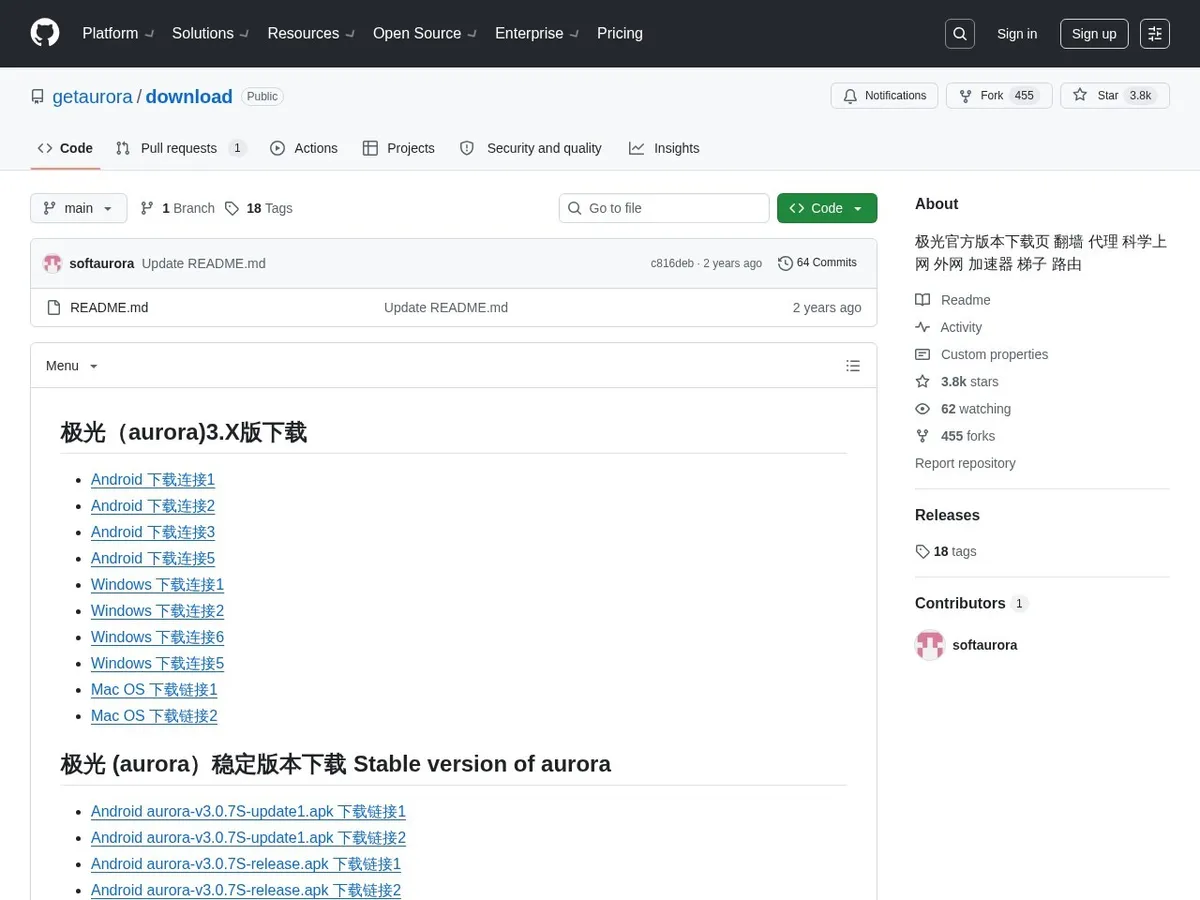Click Report repository
1200x900 pixels.
pos(965,463)
